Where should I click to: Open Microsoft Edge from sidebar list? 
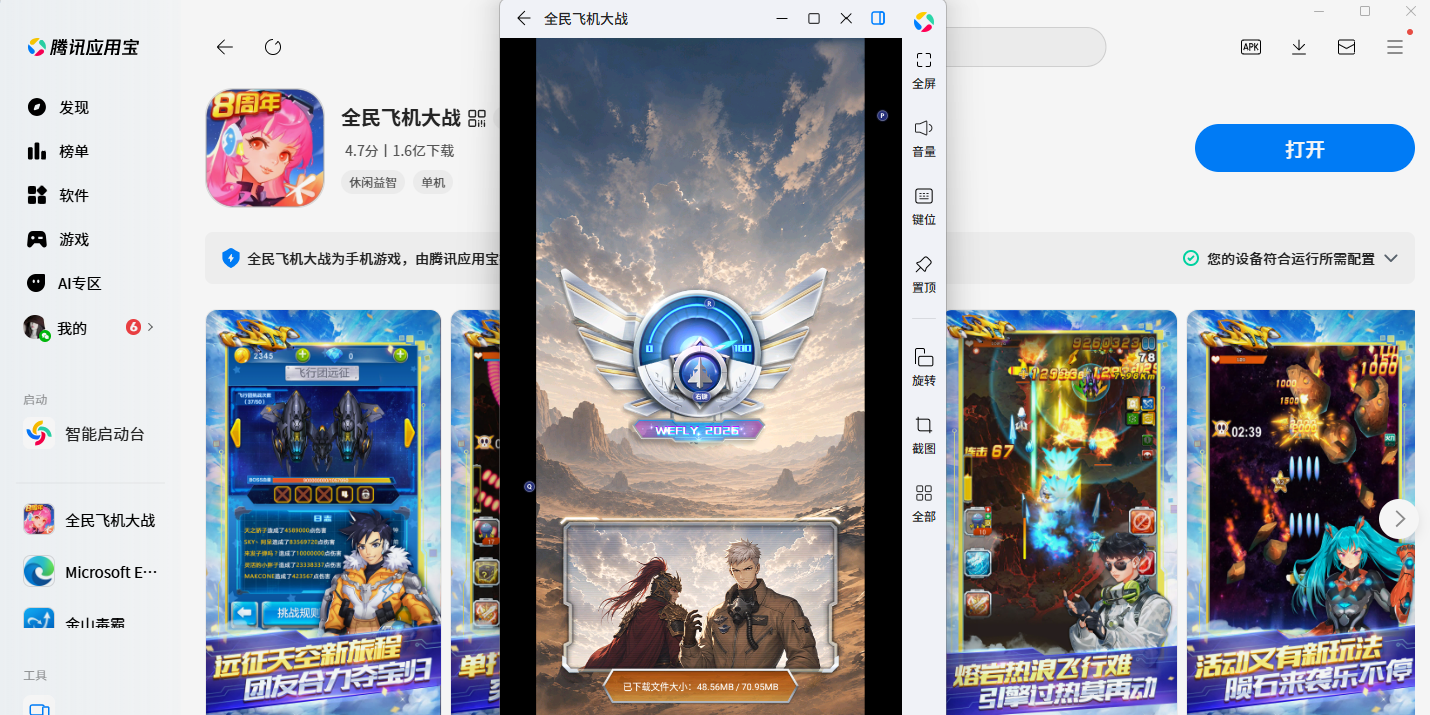(90, 572)
